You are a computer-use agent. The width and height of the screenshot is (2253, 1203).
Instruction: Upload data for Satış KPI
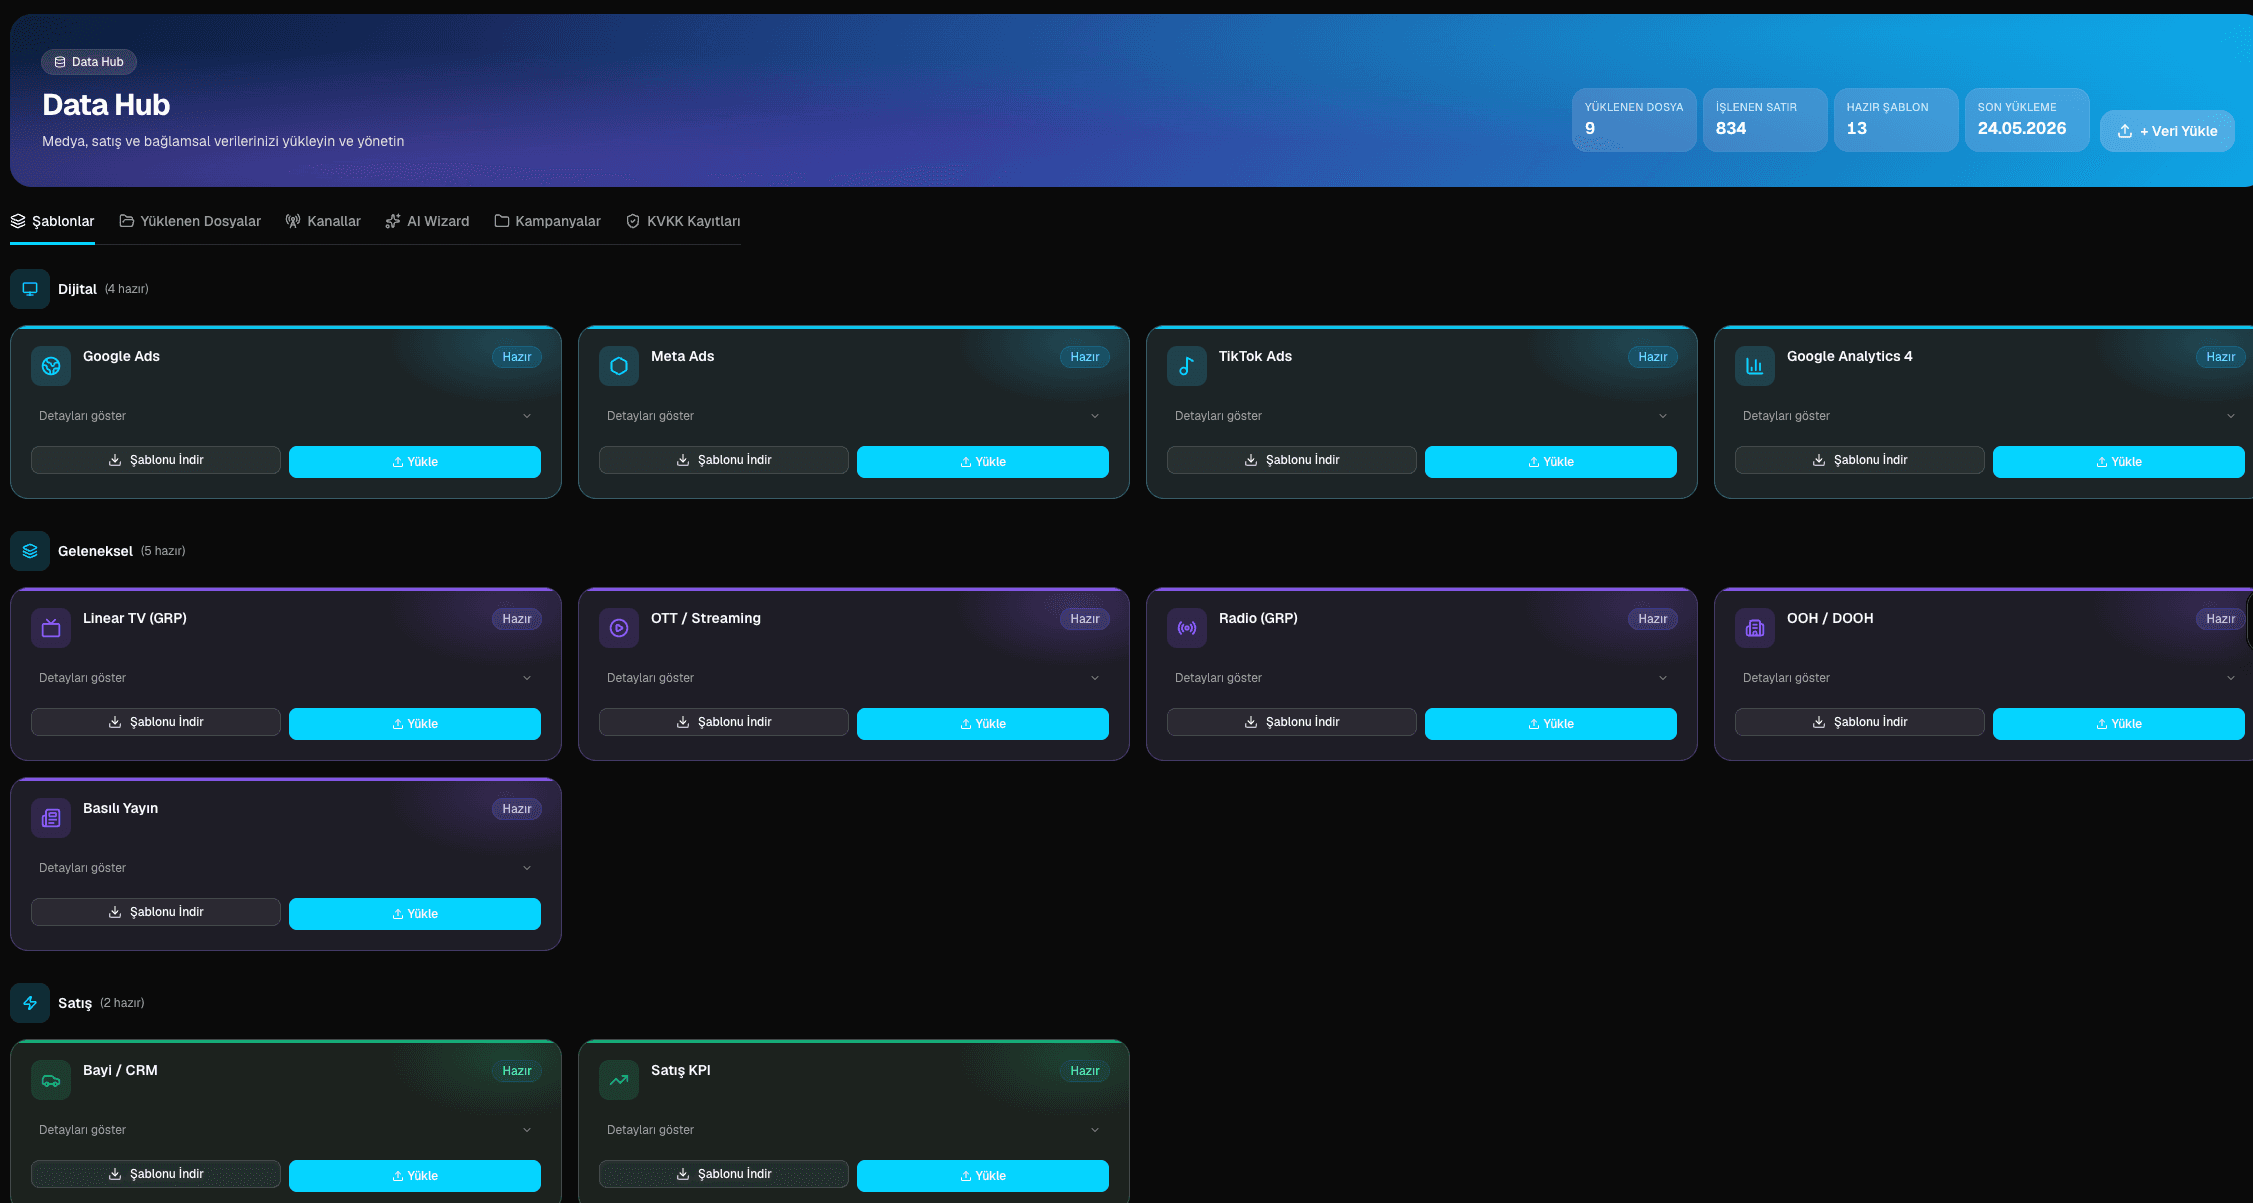coord(983,1176)
